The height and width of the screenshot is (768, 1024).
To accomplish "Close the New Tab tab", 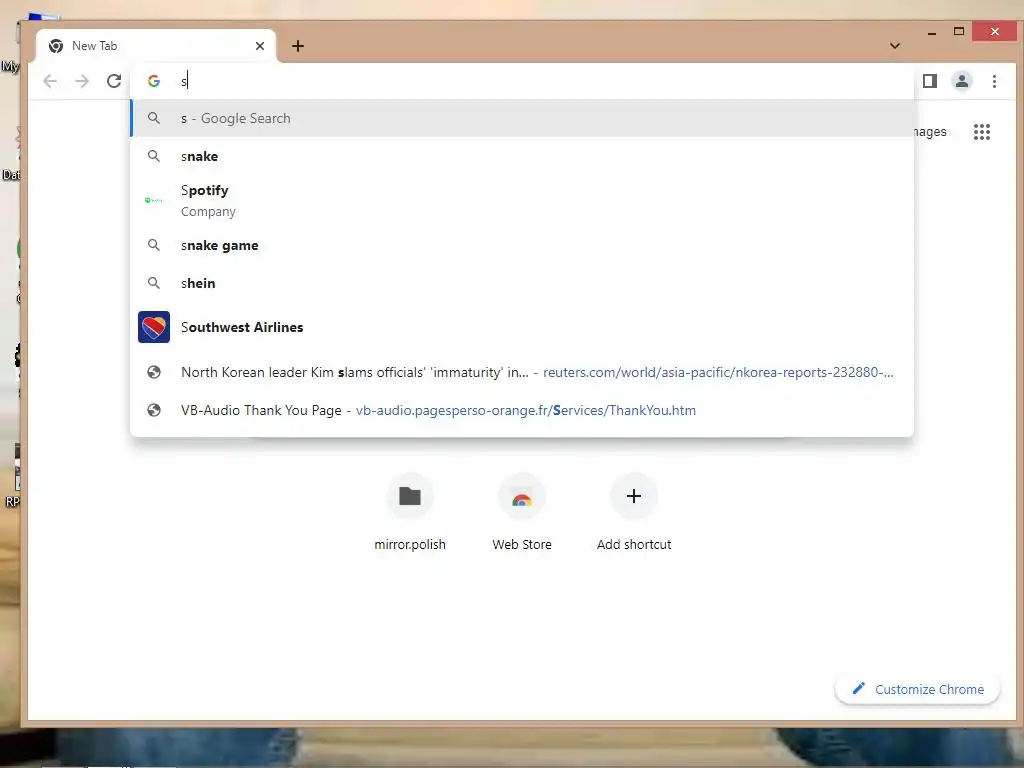I will coord(260,46).
